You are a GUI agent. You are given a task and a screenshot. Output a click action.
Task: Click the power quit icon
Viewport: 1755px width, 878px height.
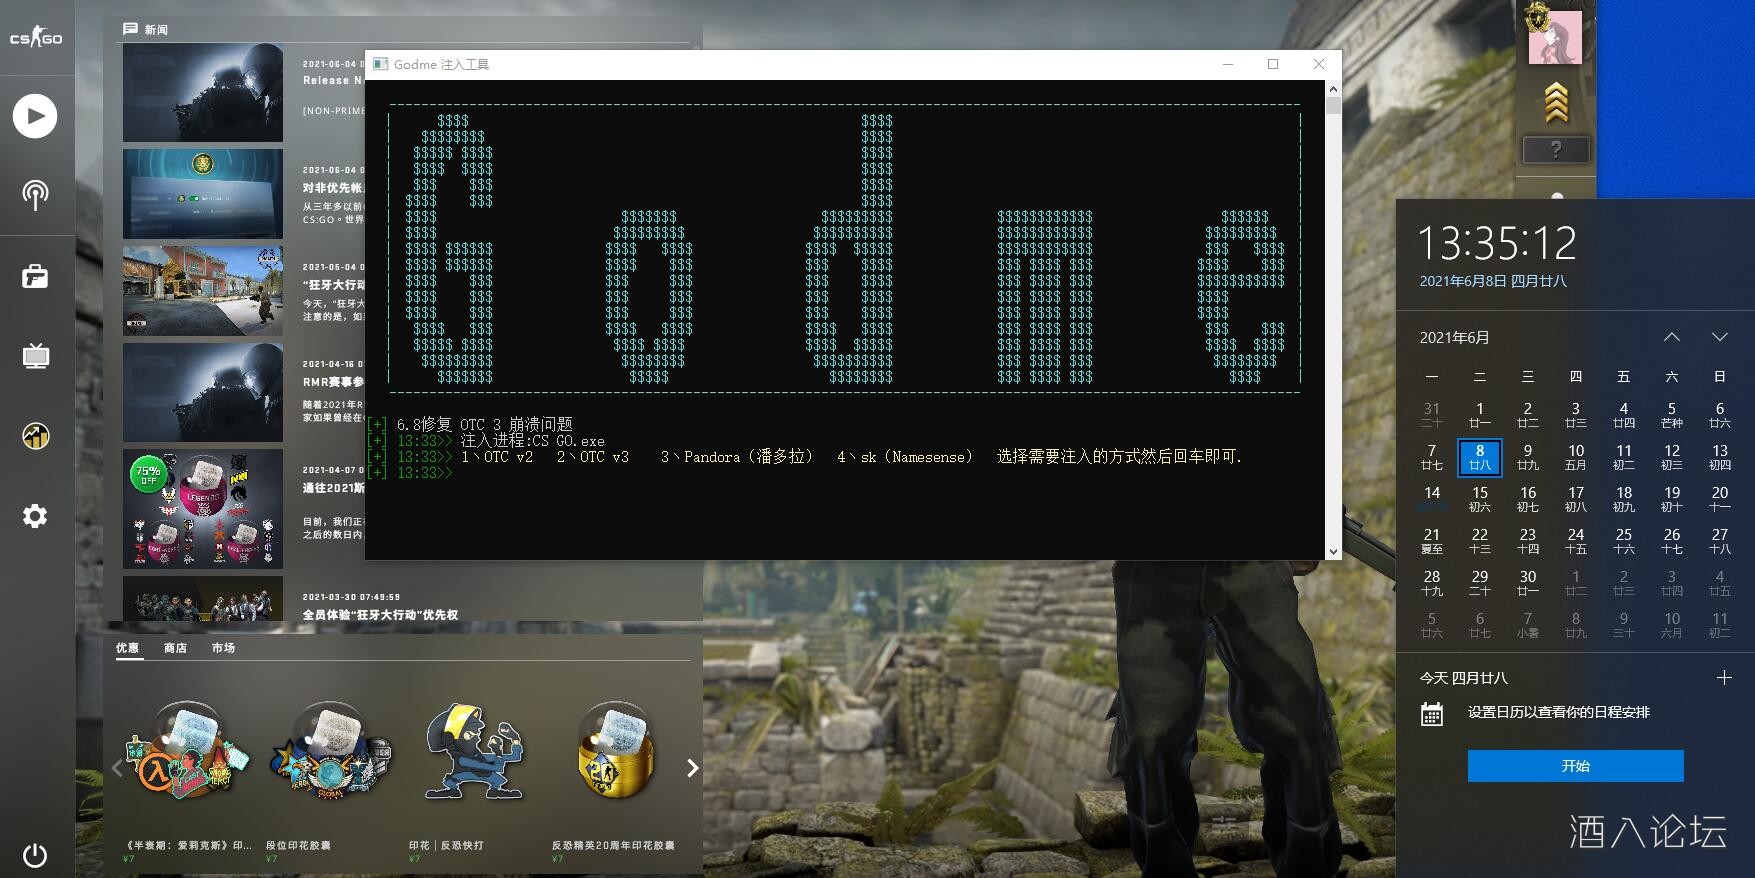click(35, 855)
